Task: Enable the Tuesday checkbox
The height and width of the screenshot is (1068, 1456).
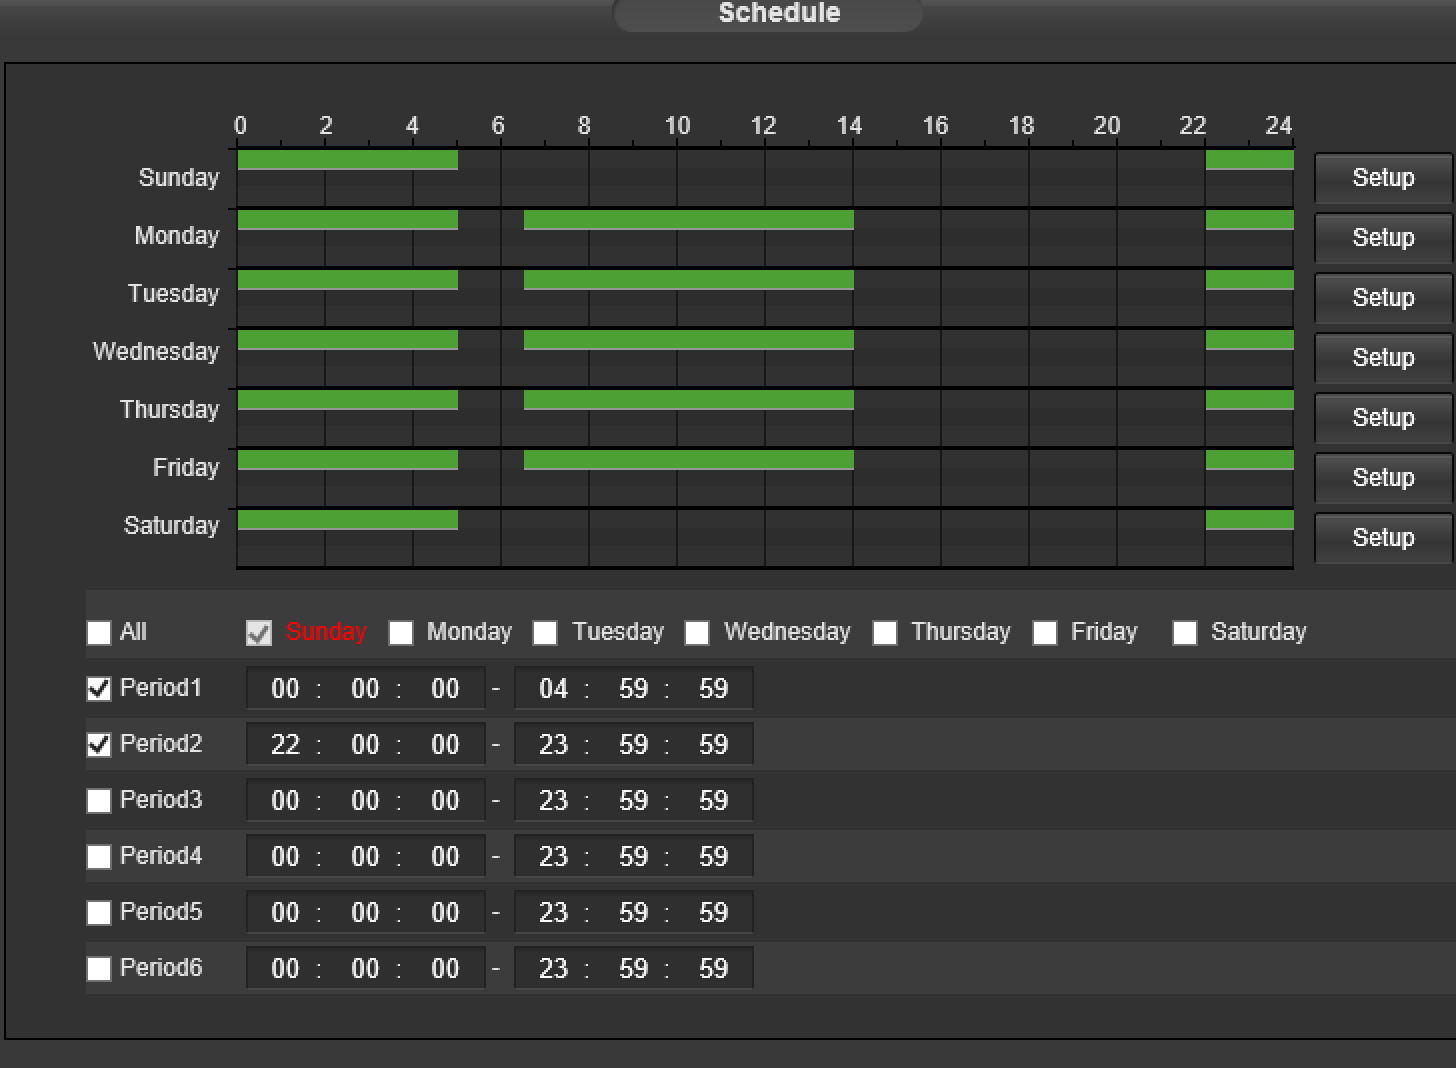Action: [x=545, y=633]
